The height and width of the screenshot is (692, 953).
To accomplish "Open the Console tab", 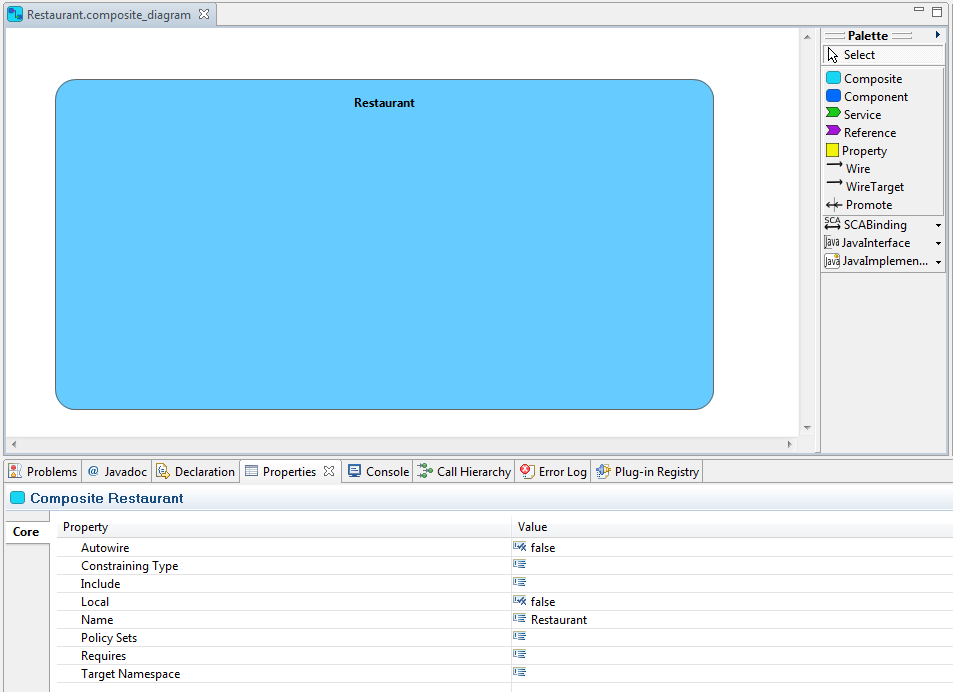I will pyautogui.click(x=379, y=471).
